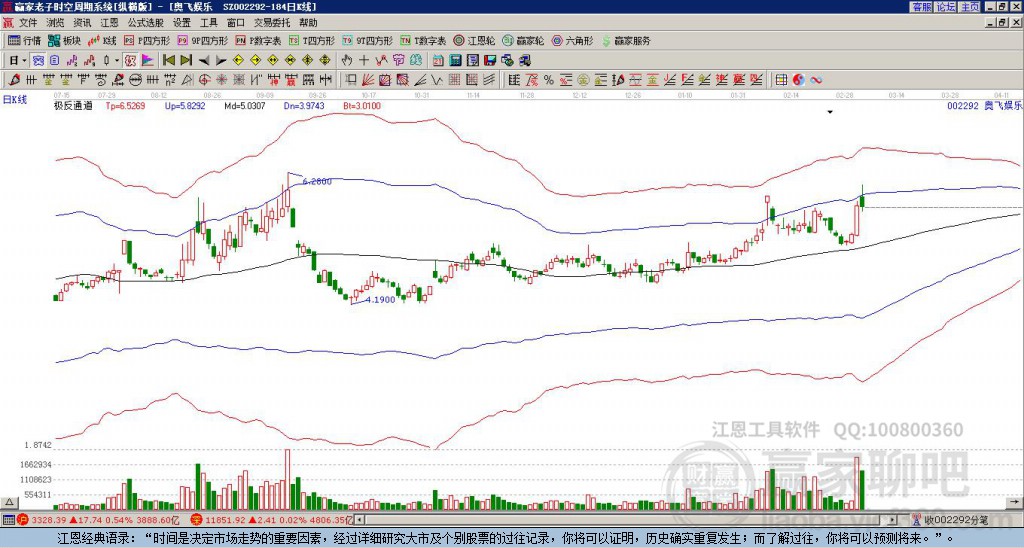Open the 9T四方形 tool
The width and height of the screenshot is (1024, 548).
click(x=368, y=40)
